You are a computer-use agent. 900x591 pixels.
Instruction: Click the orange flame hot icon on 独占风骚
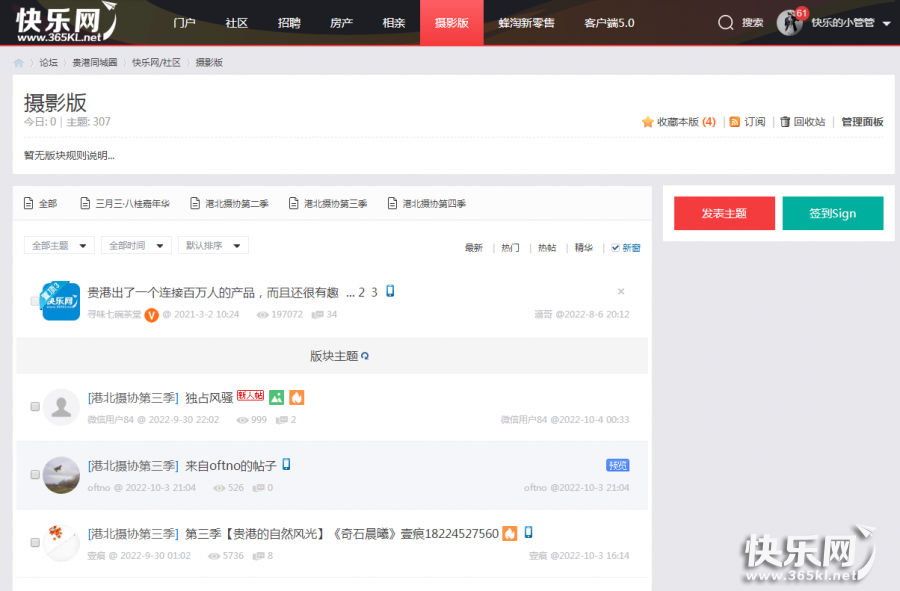[x=297, y=397]
